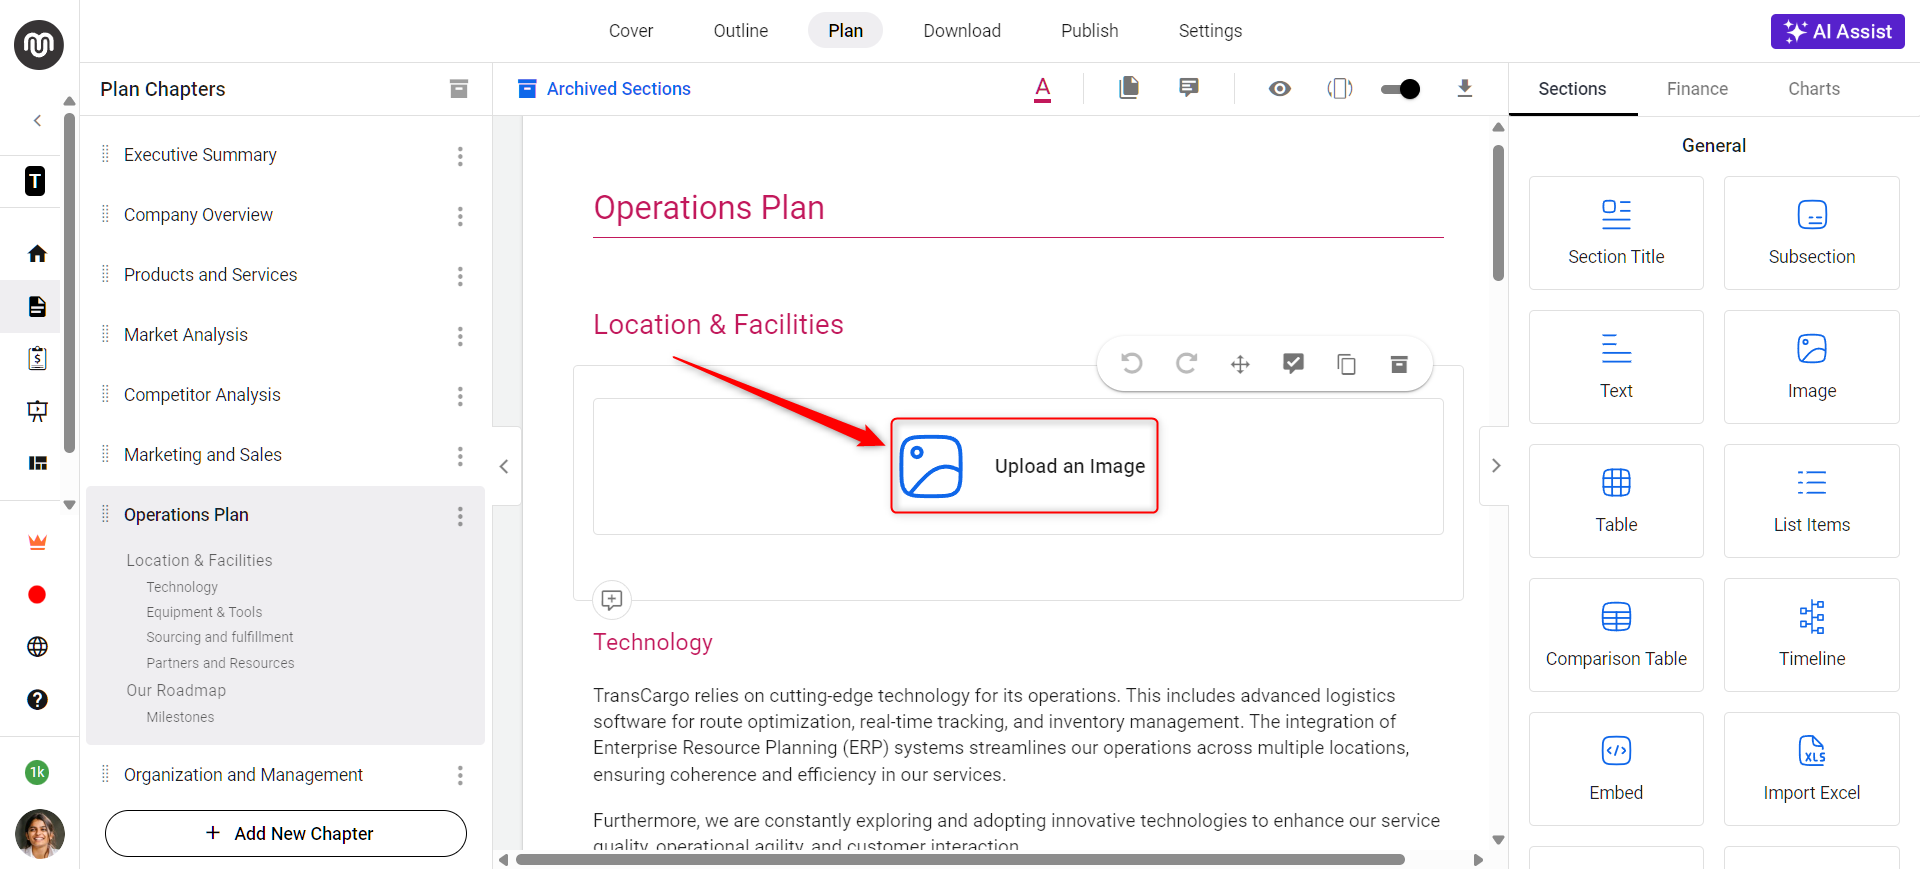This screenshot has width=1920, height=869.
Task: Add a Table block
Action: coord(1616,501)
